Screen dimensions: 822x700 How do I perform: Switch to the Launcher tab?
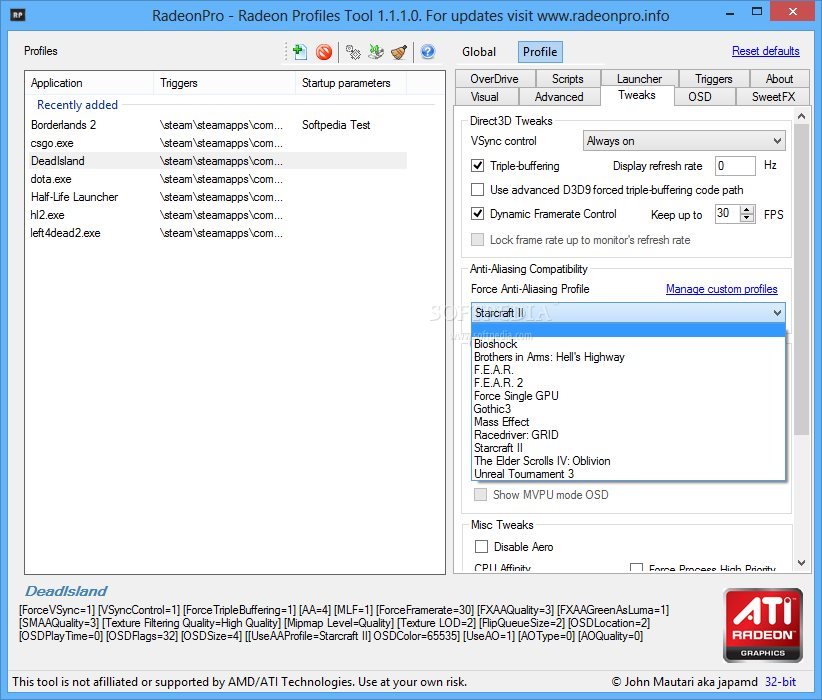pos(639,79)
